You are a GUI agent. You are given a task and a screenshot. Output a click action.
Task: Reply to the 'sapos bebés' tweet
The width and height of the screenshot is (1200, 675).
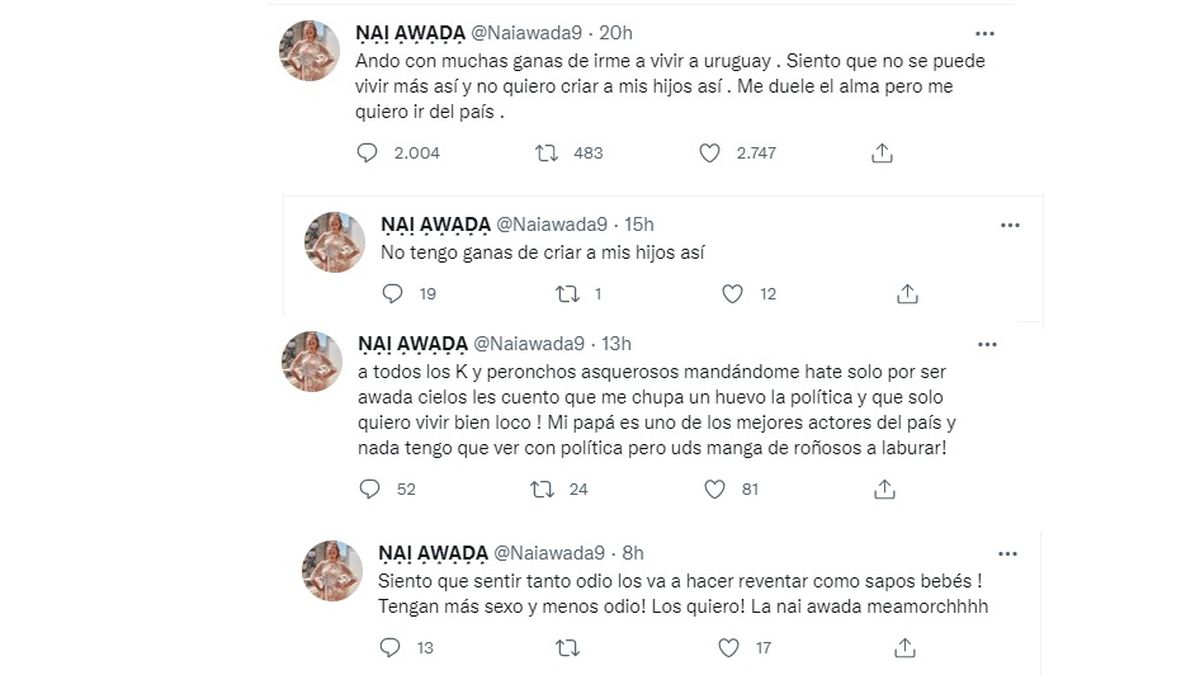(x=391, y=648)
